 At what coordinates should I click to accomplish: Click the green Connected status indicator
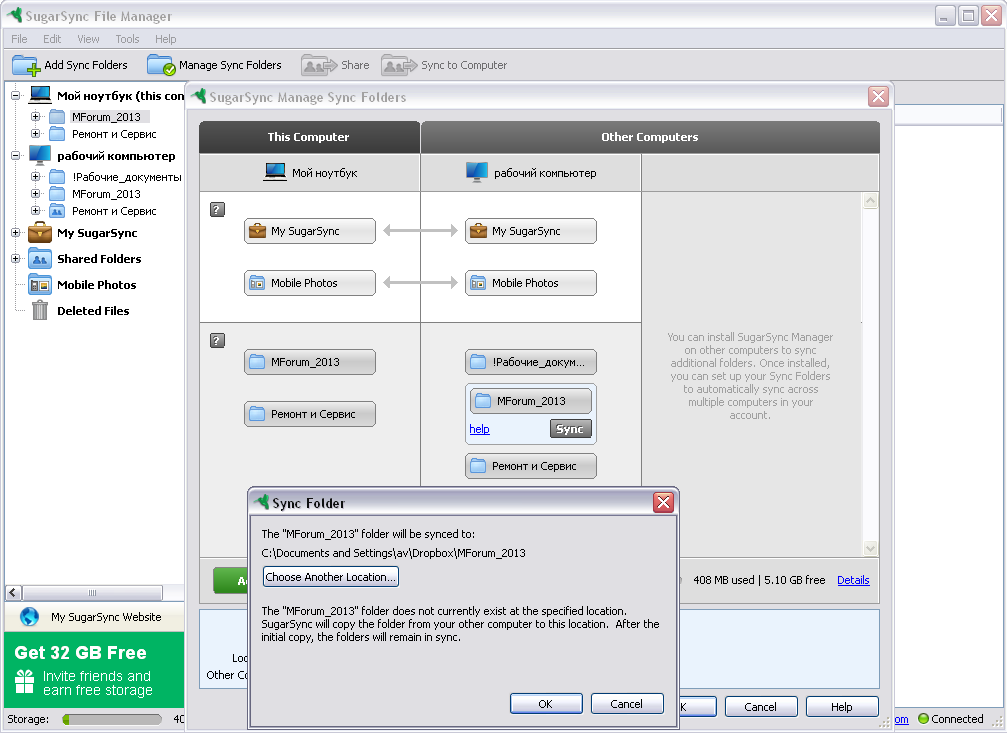[x=924, y=719]
